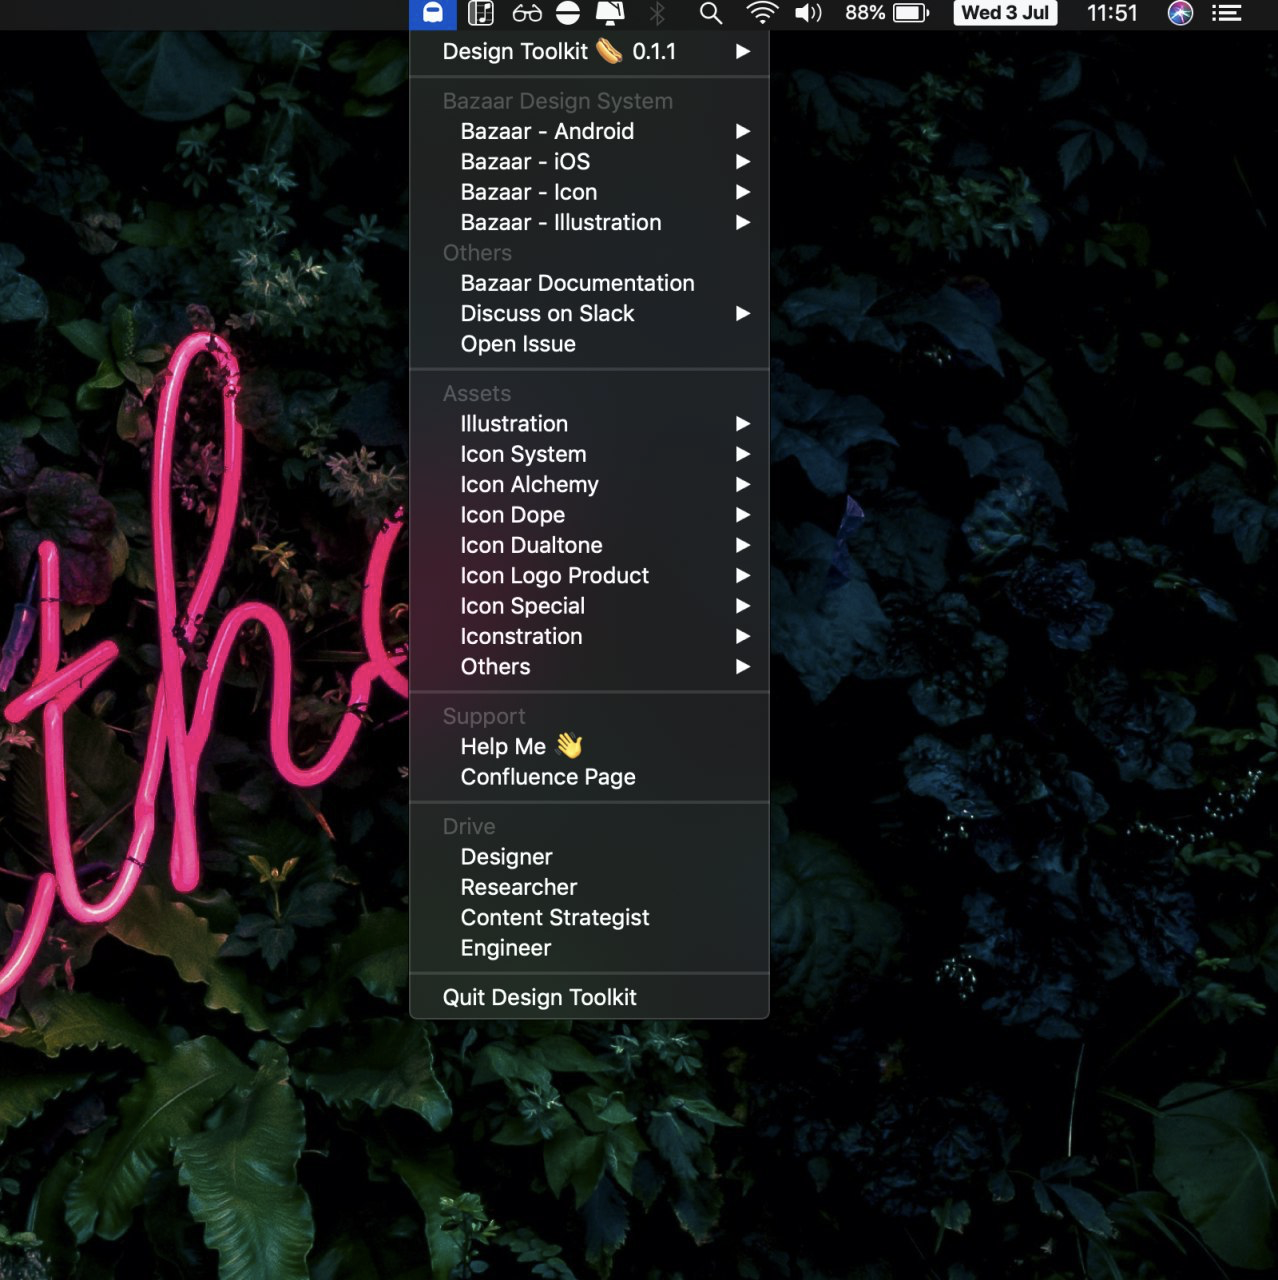
Task: Expand Bazaar - Android submenu arrow
Action: tap(743, 131)
